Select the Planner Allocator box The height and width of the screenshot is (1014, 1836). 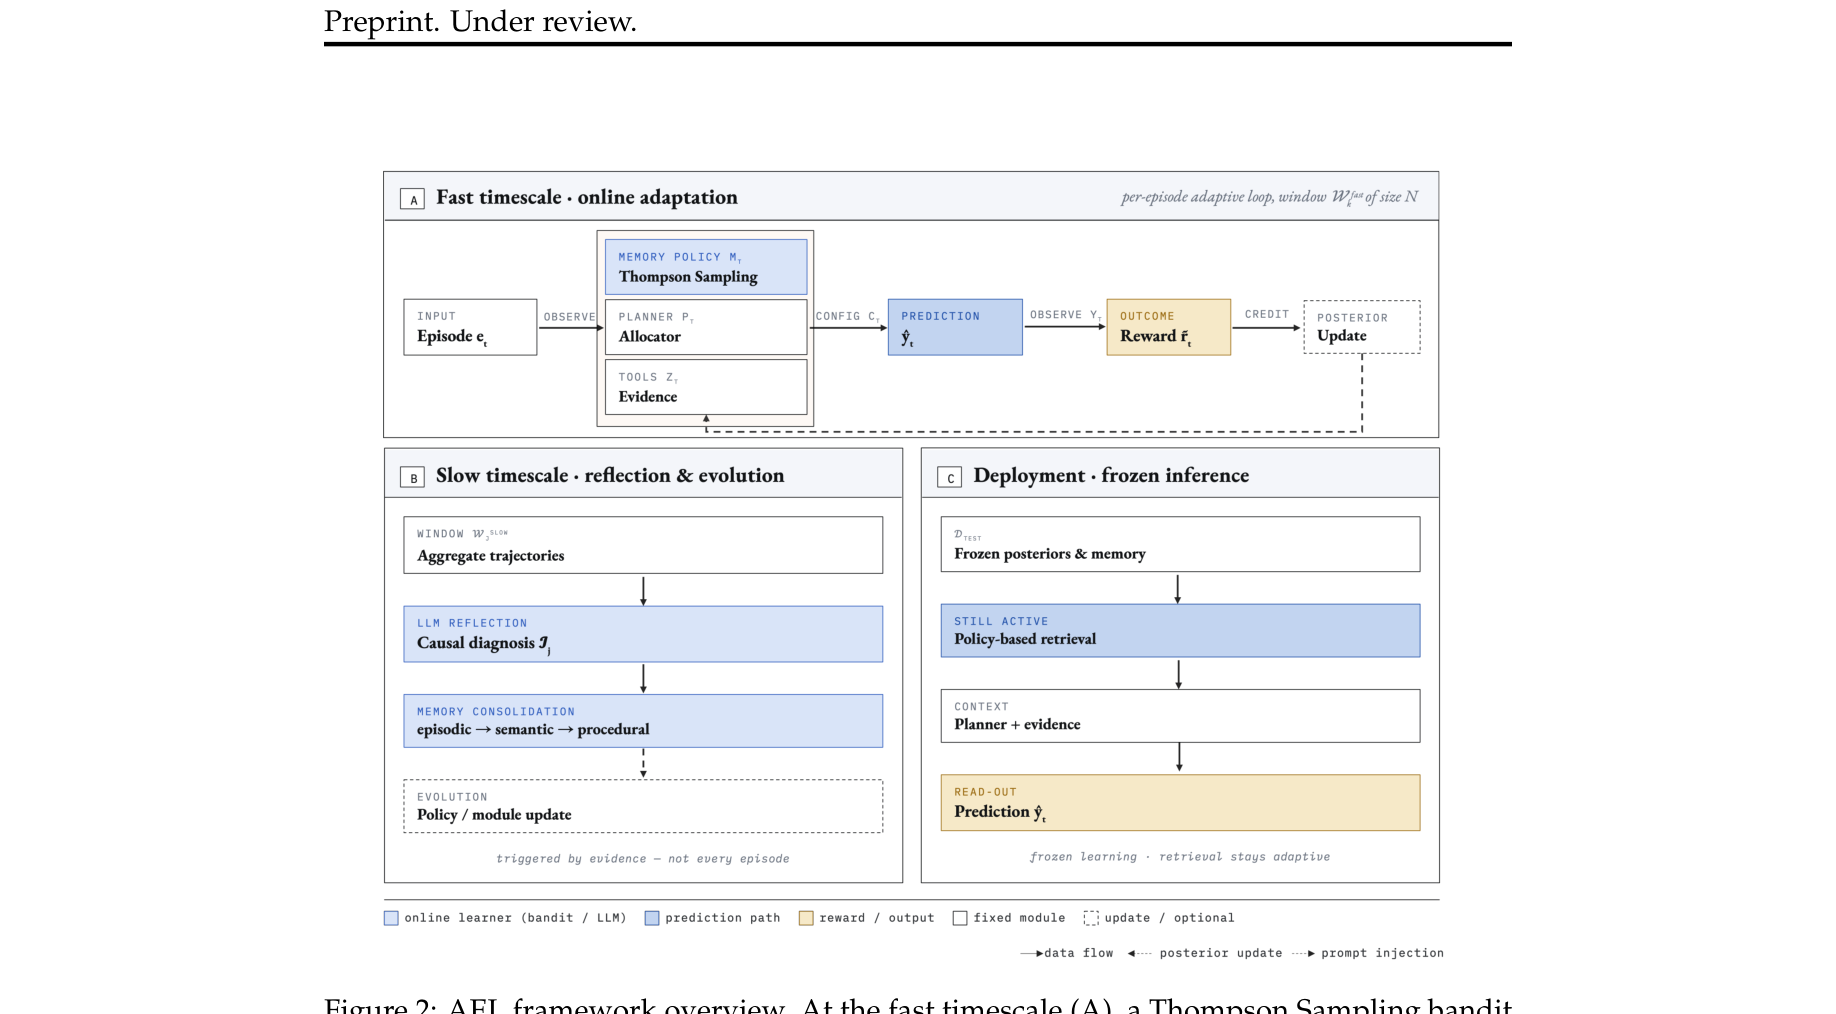point(705,327)
